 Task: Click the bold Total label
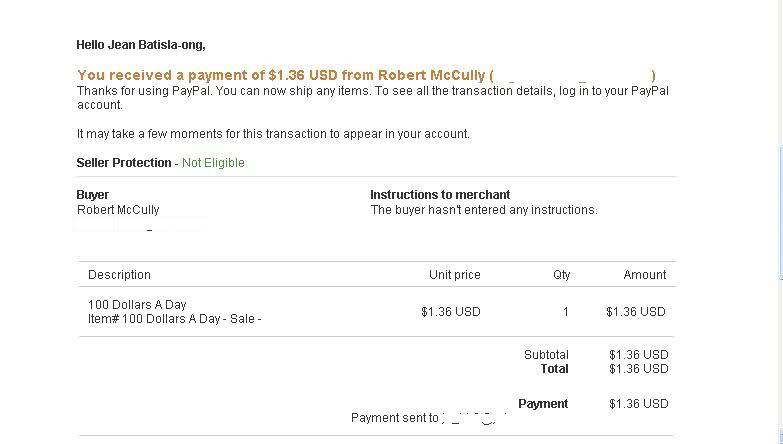pyautogui.click(x=554, y=369)
